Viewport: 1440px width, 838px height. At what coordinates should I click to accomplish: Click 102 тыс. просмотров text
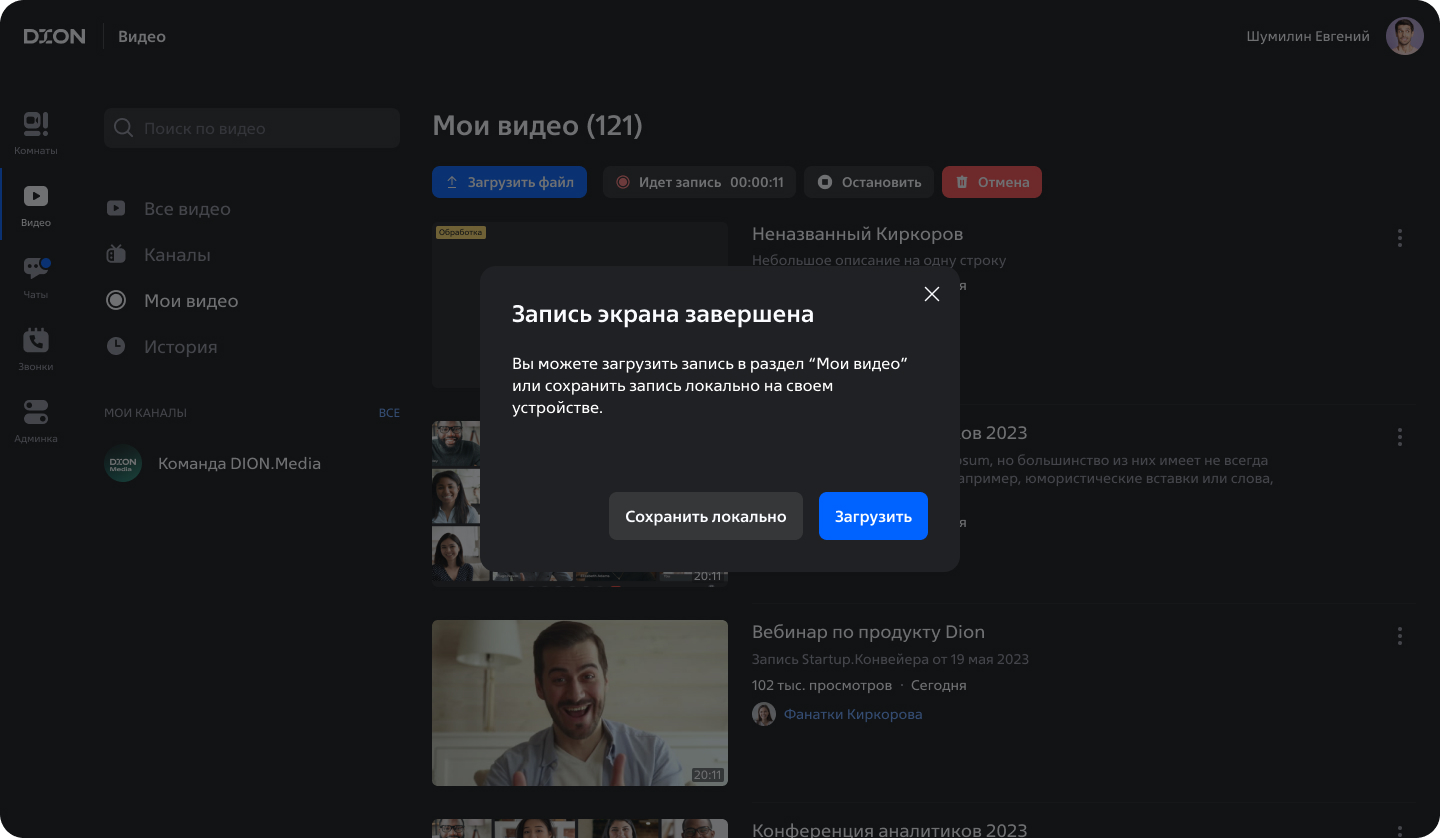tap(822, 686)
